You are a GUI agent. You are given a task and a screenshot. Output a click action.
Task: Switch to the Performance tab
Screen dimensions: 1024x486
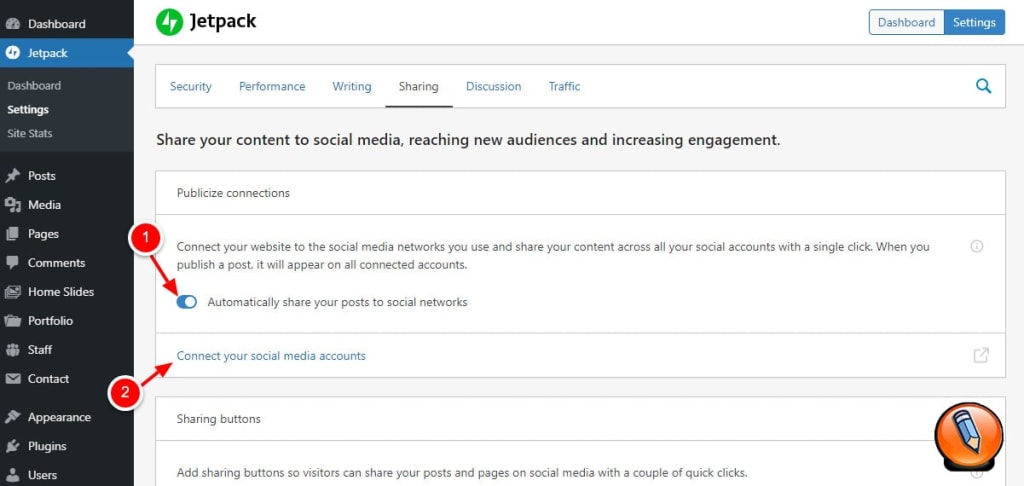[x=272, y=86]
